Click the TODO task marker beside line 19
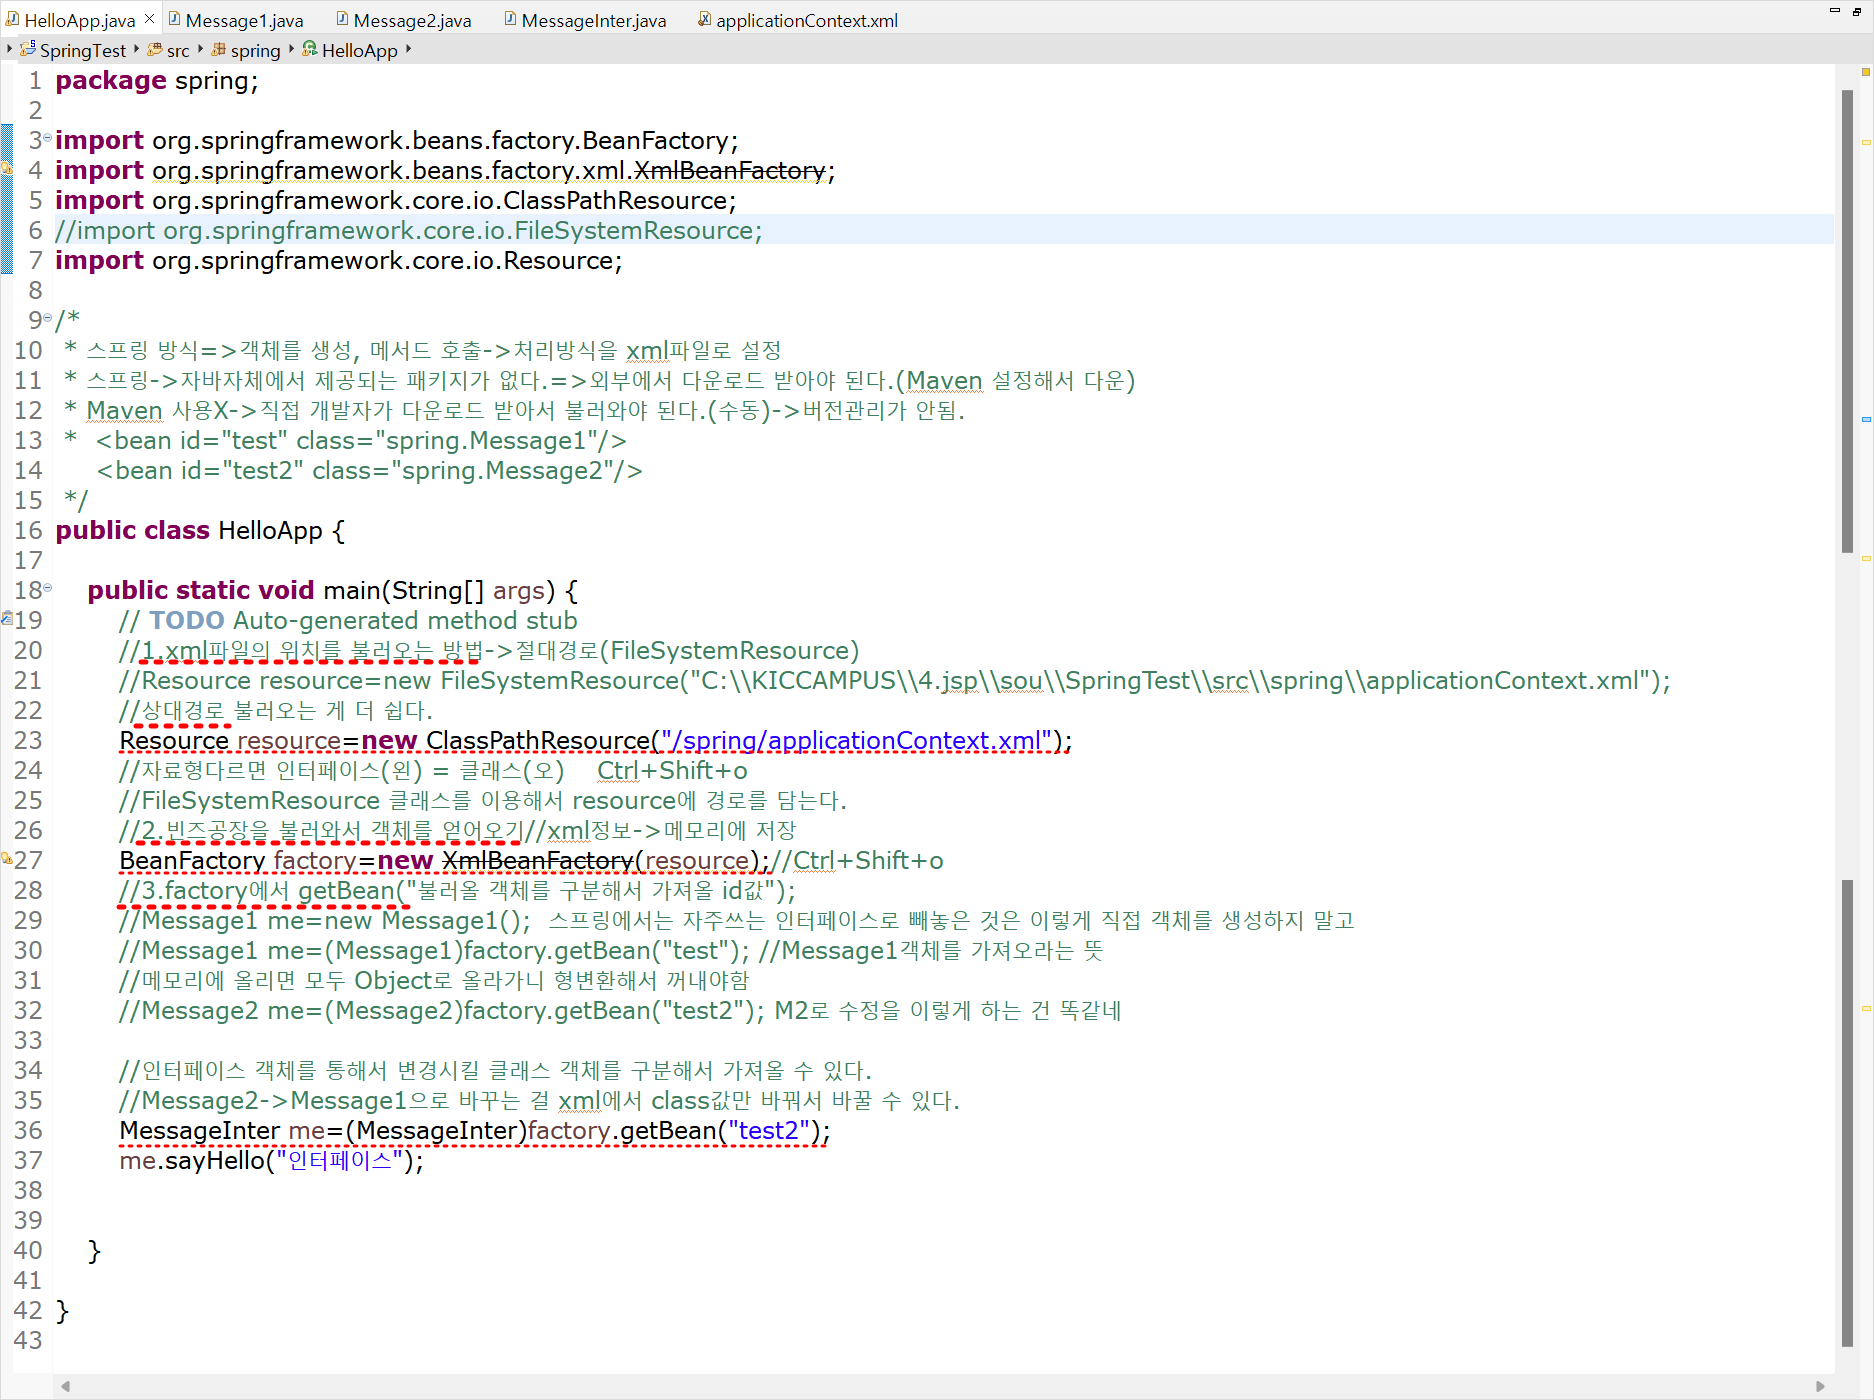Screen dimensions: 1874x1400 (7, 618)
